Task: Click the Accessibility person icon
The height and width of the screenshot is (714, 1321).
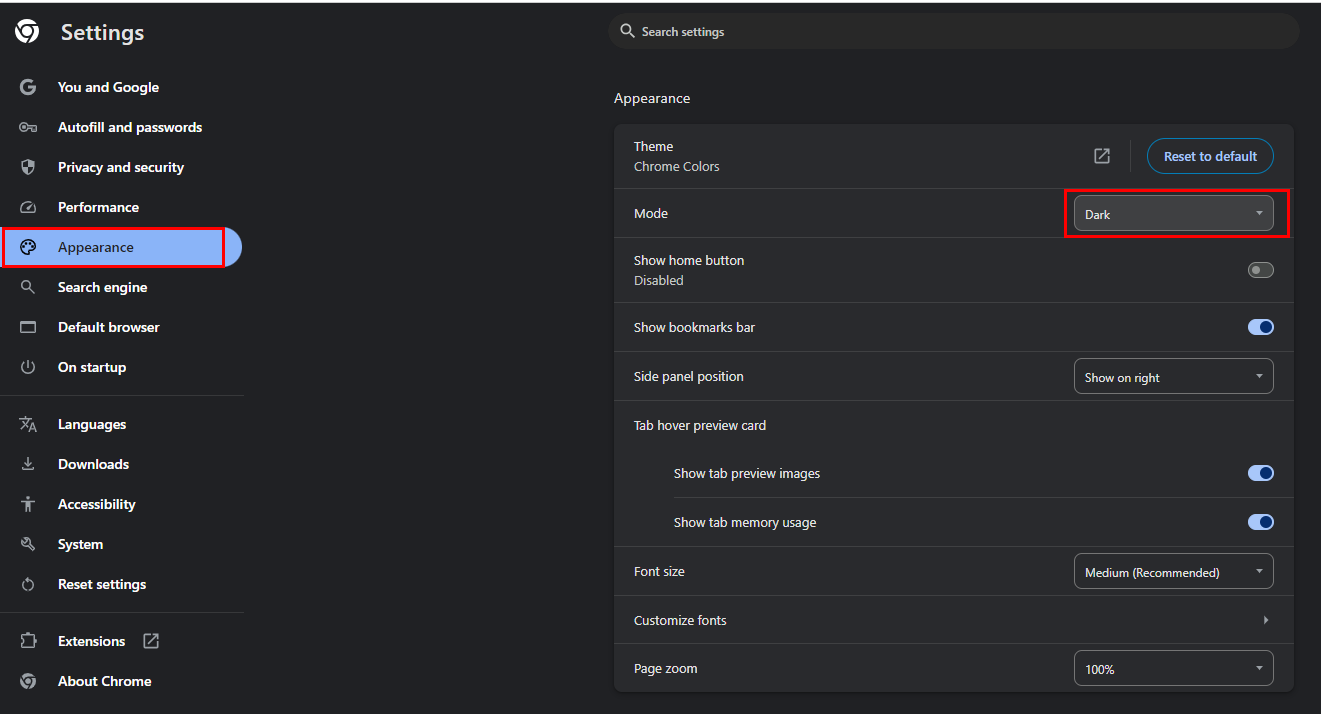Action: point(28,504)
